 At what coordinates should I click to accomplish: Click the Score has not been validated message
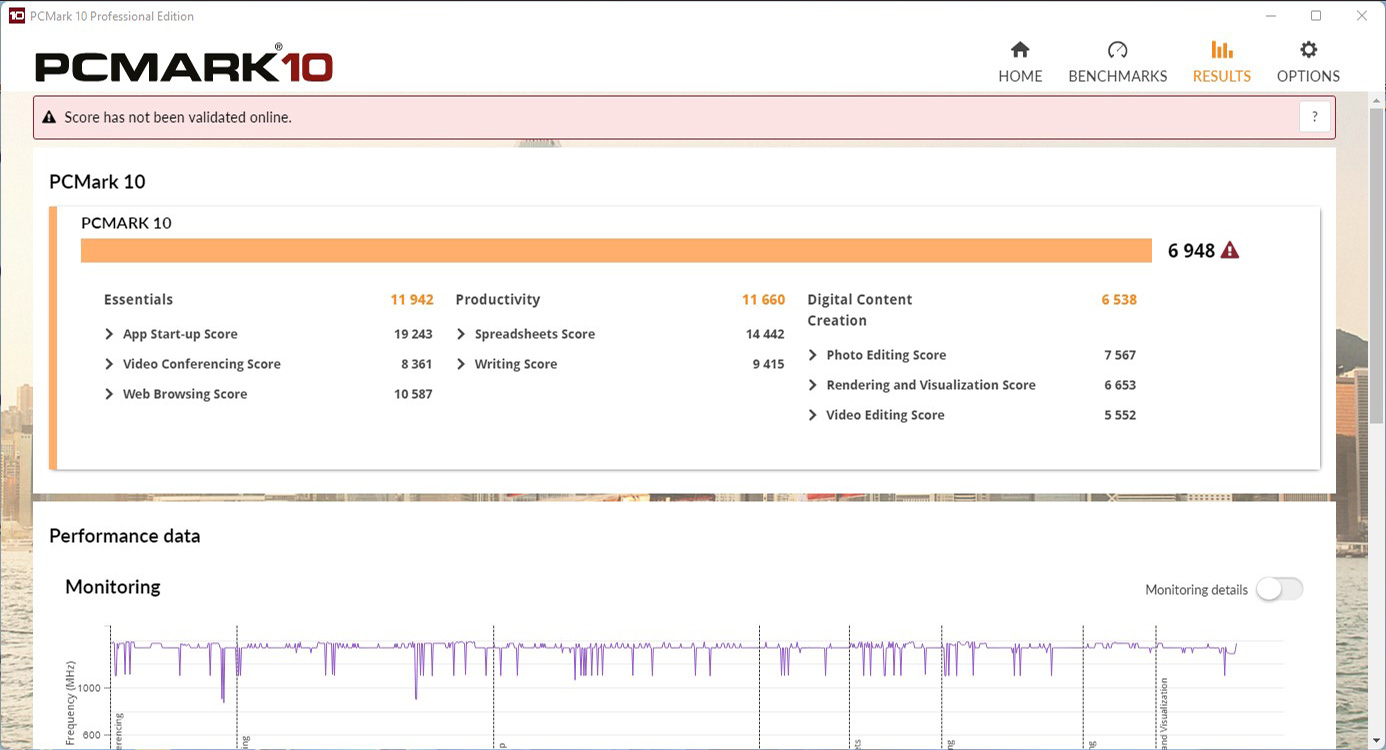(x=178, y=117)
